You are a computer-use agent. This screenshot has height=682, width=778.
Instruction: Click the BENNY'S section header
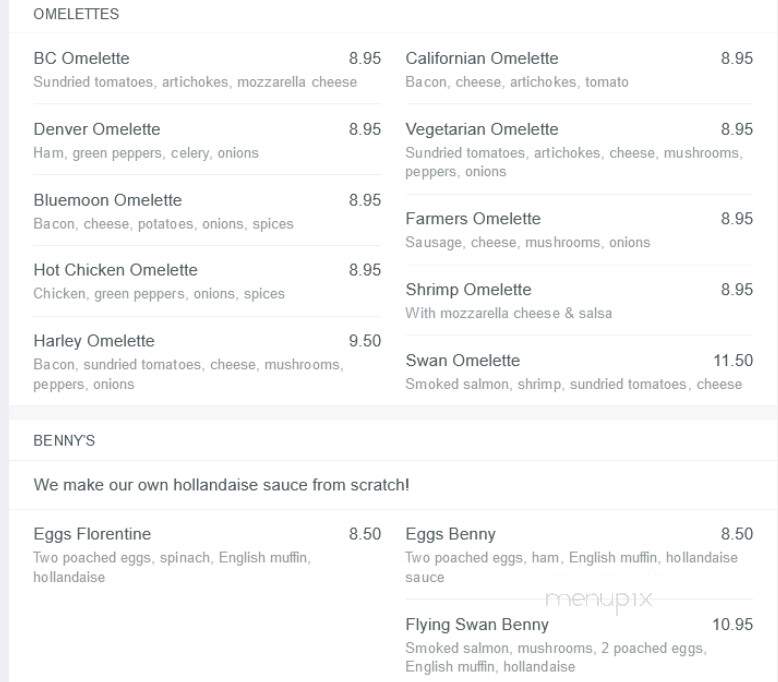pyautogui.click(x=64, y=440)
